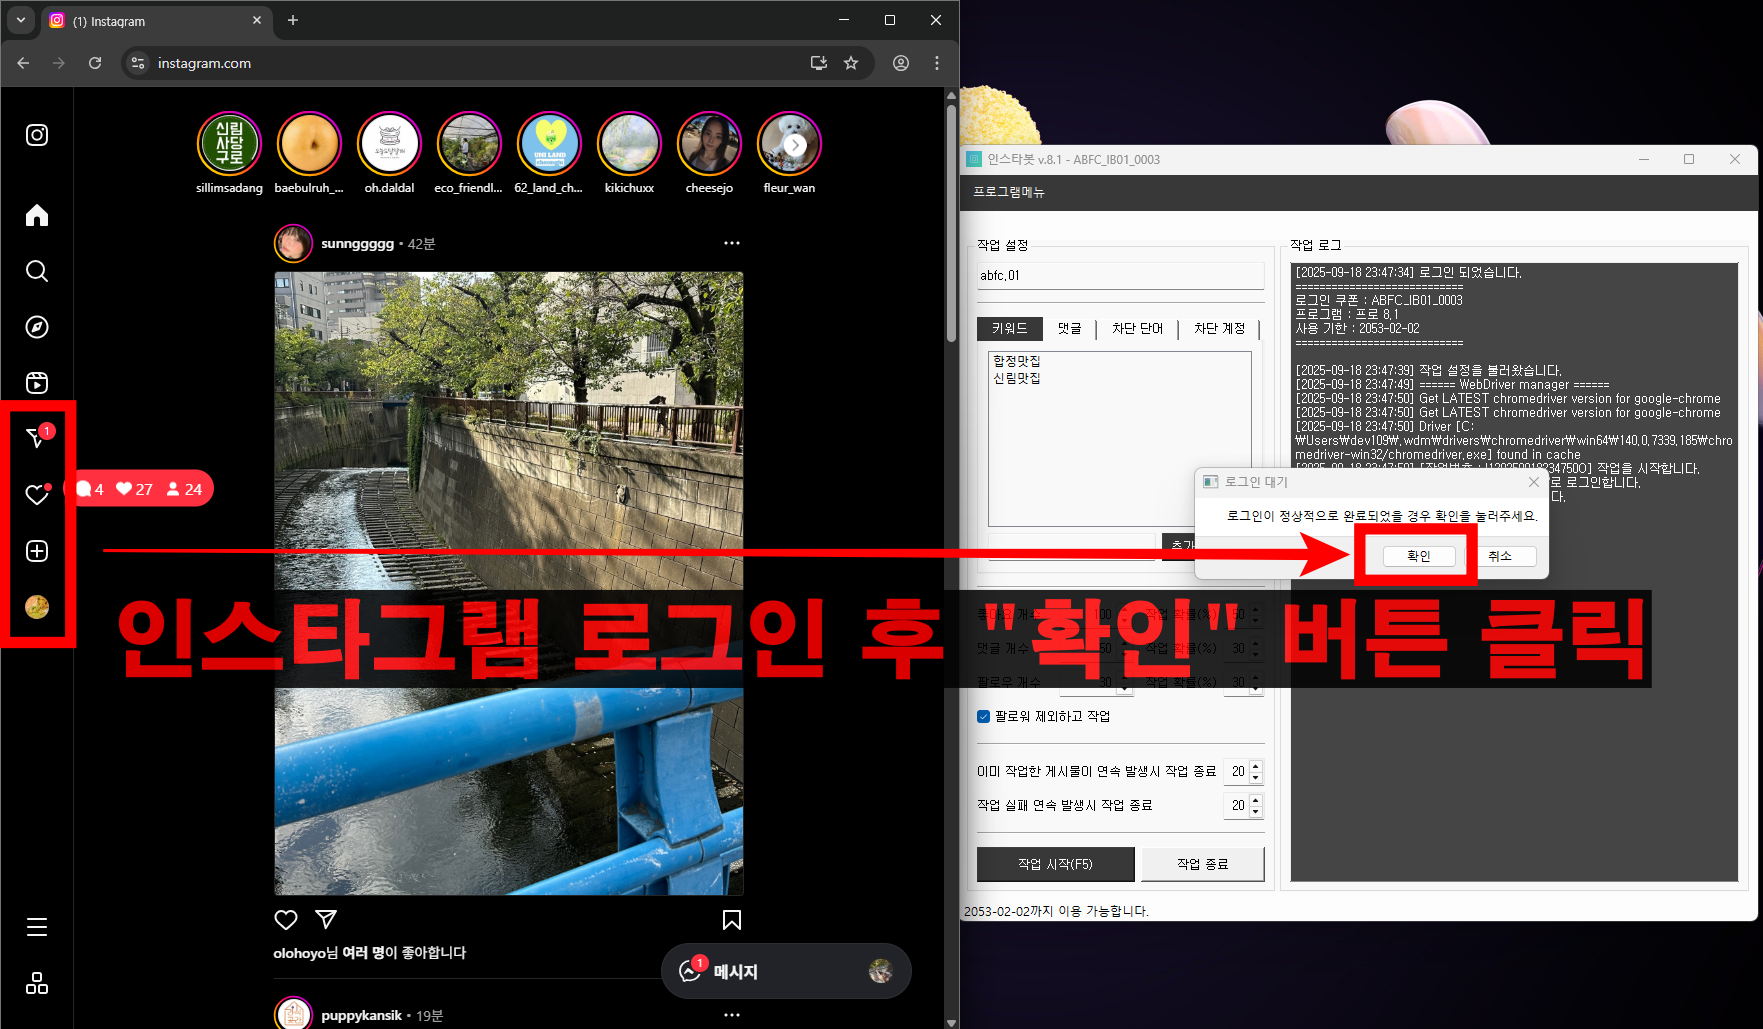
Task: Like the sunnggggg post
Action: (x=286, y=920)
